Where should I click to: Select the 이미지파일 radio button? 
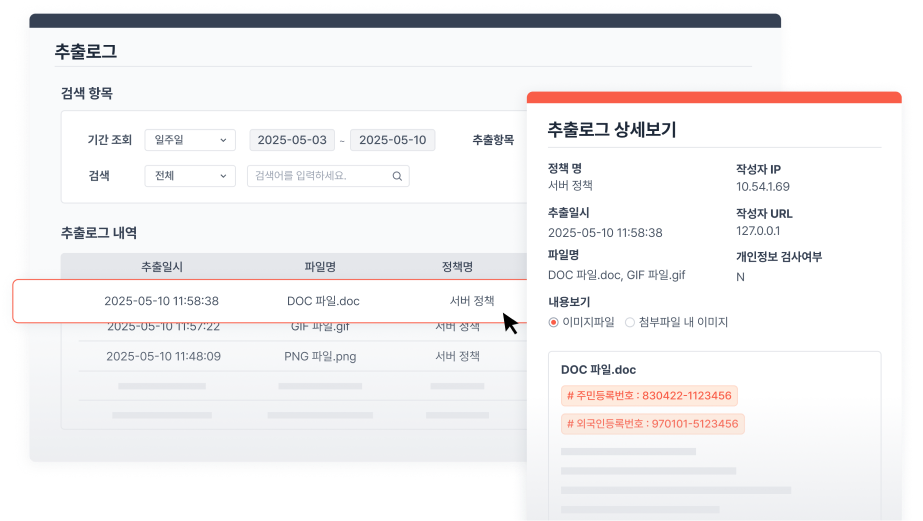(x=553, y=322)
